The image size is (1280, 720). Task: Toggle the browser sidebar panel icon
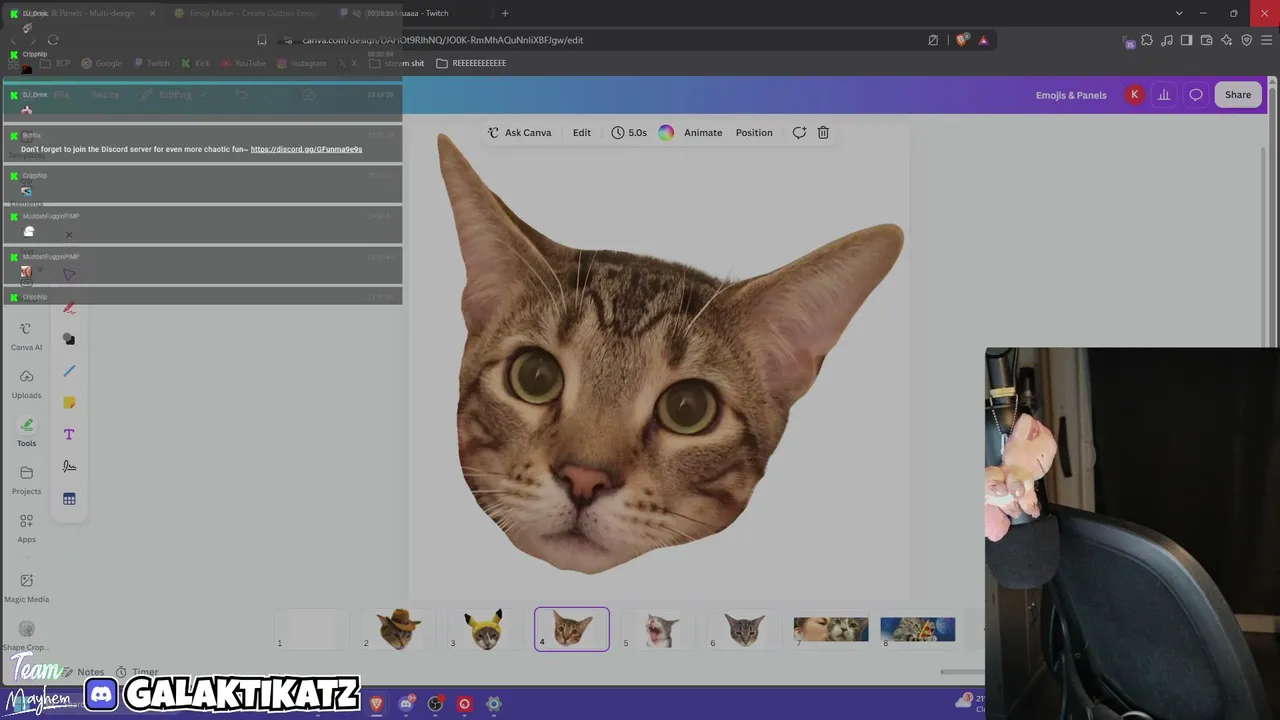tap(1186, 40)
